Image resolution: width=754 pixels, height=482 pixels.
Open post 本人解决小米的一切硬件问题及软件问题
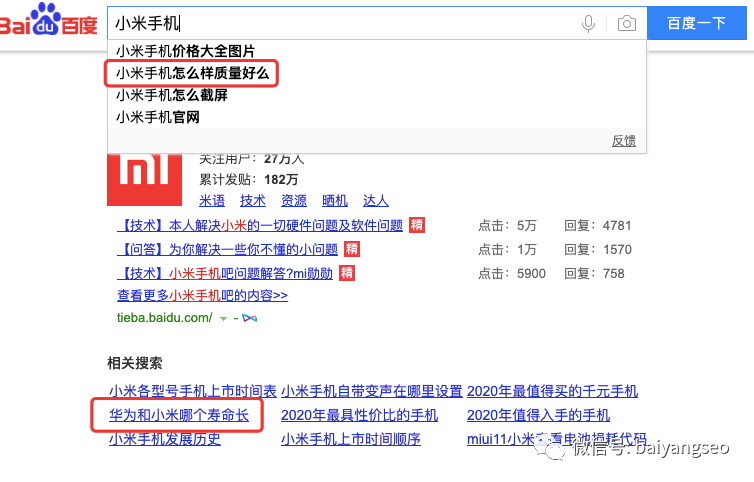pos(260,225)
